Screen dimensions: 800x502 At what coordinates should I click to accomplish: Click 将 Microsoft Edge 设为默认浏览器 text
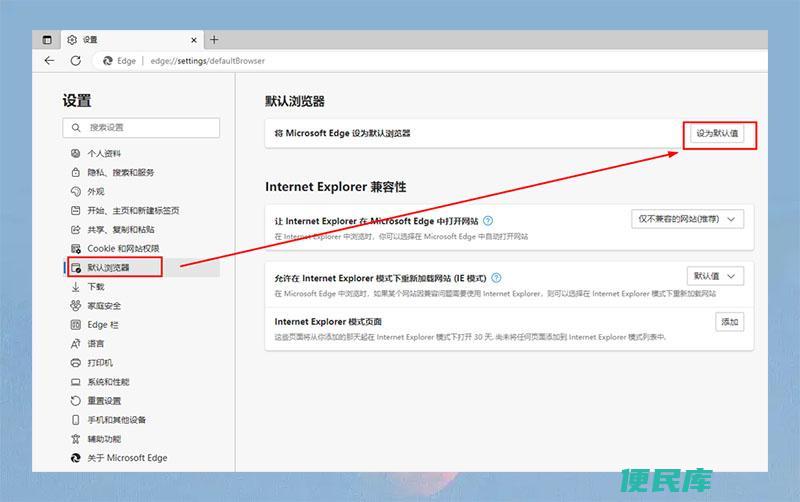point(342,133)
